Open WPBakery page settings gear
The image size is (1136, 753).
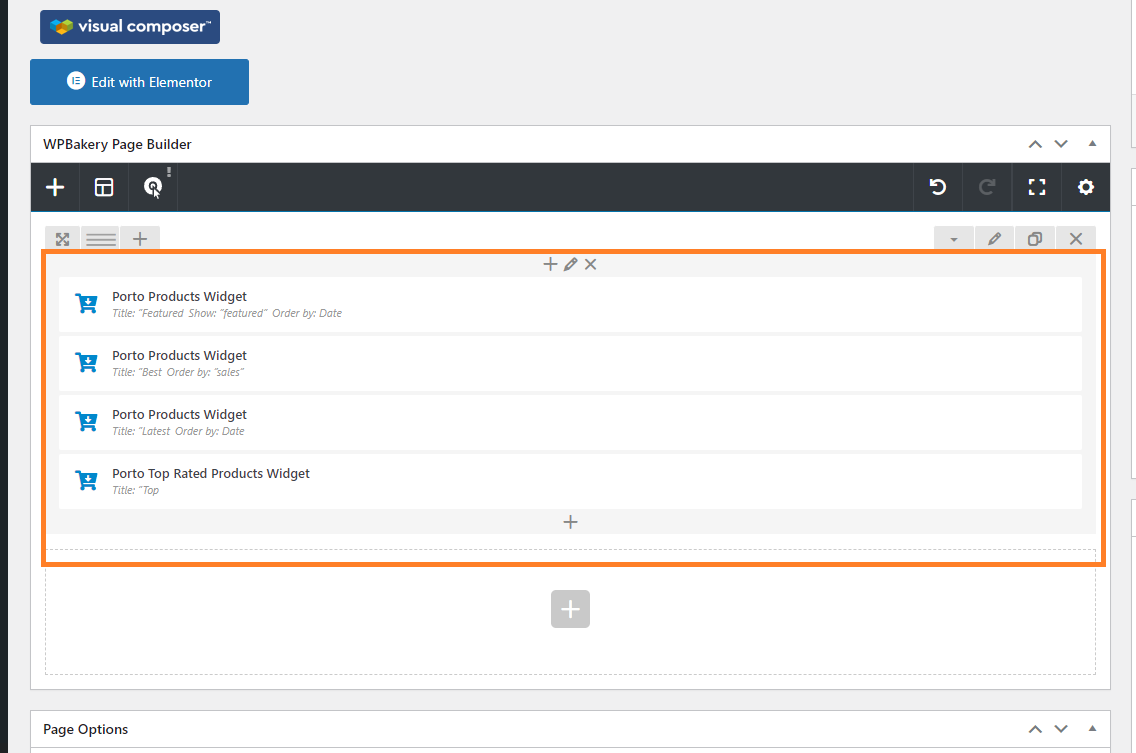[1085, 187]
